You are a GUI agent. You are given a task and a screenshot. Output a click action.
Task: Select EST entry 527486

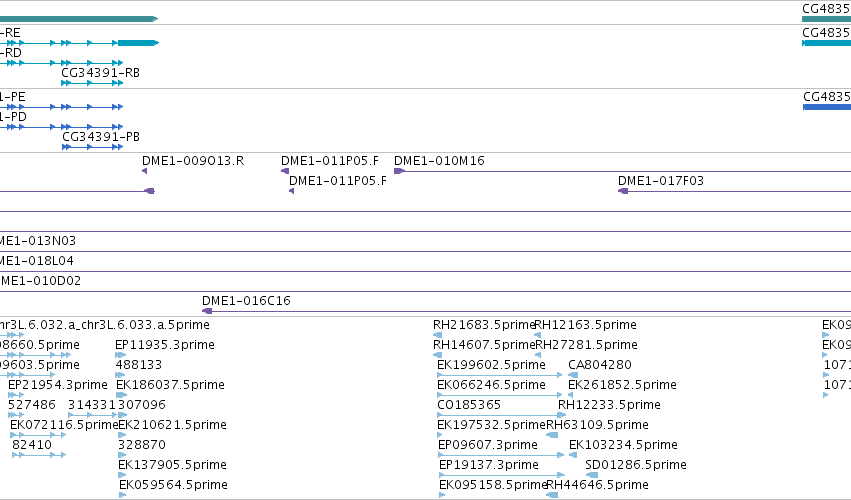[31, 405]
